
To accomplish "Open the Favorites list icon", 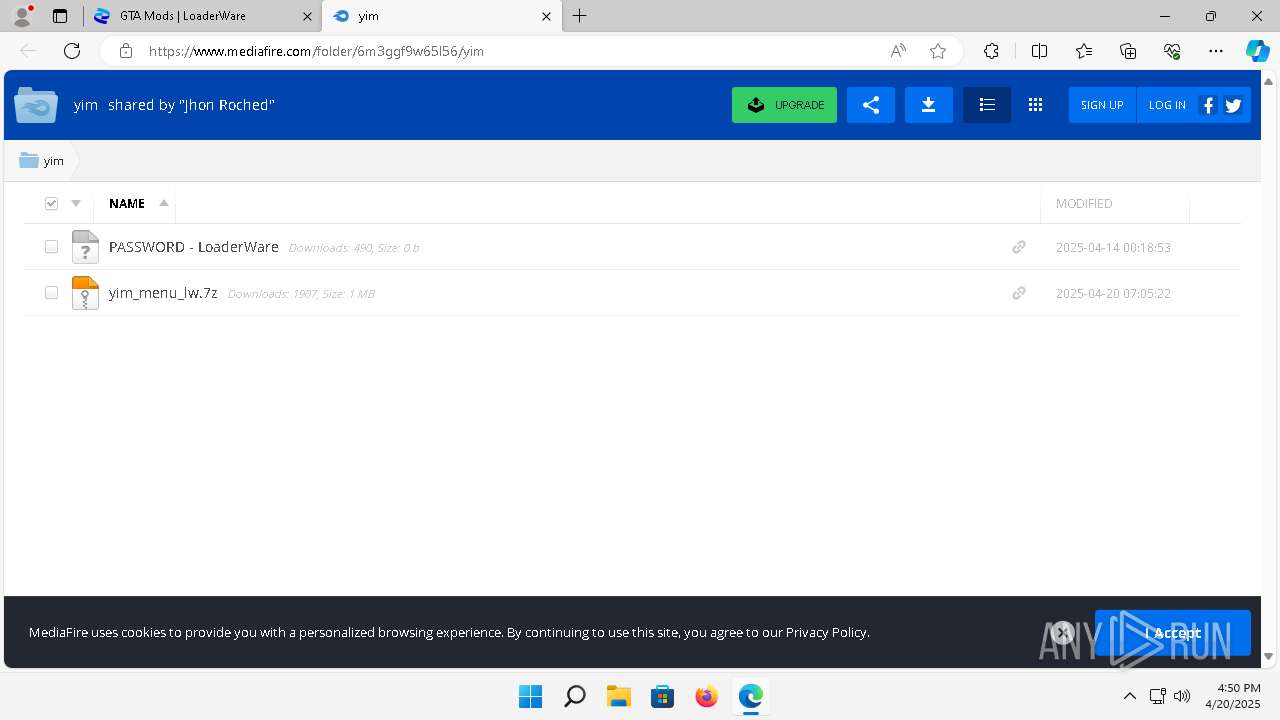I will (x=1084, y=51).
